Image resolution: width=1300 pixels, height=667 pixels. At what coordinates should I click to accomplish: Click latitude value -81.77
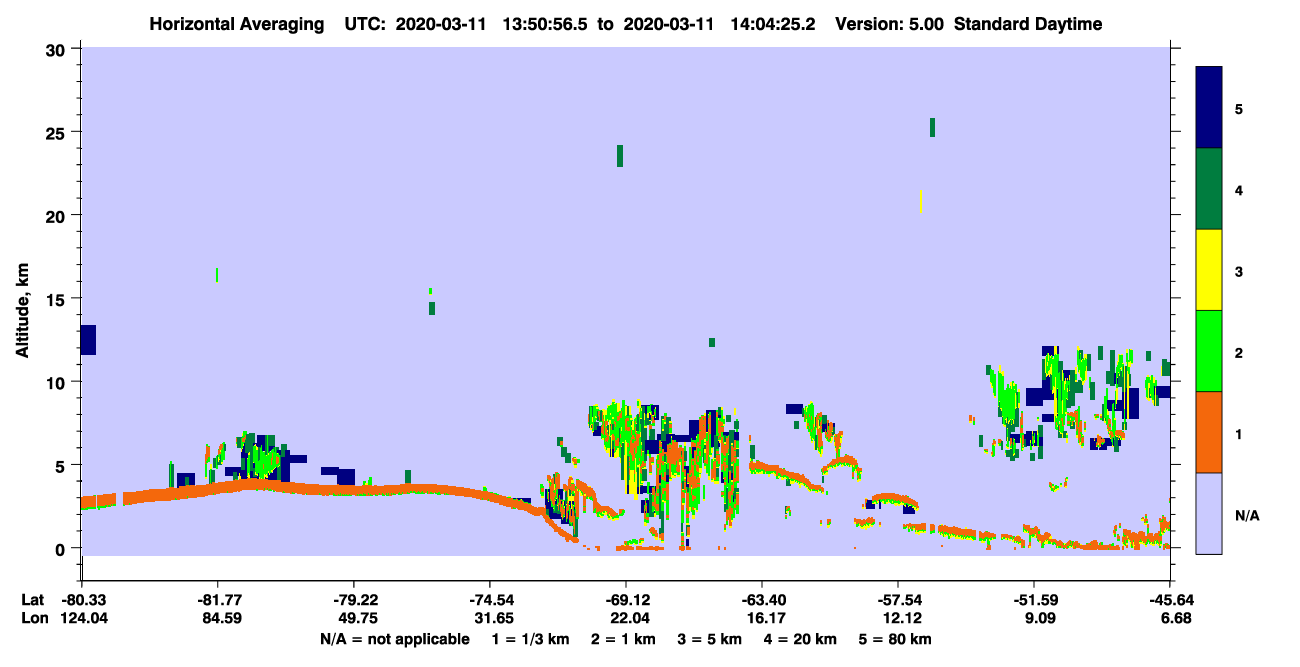point(218,600)
